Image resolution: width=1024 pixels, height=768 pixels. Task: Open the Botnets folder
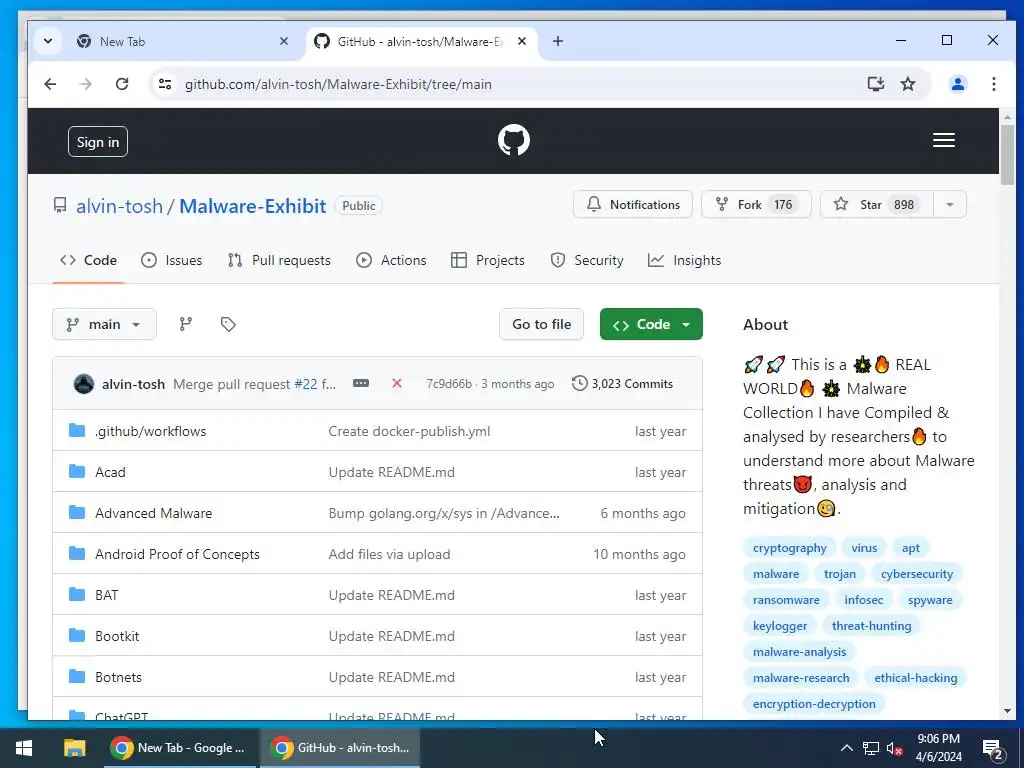click(118, 677)
